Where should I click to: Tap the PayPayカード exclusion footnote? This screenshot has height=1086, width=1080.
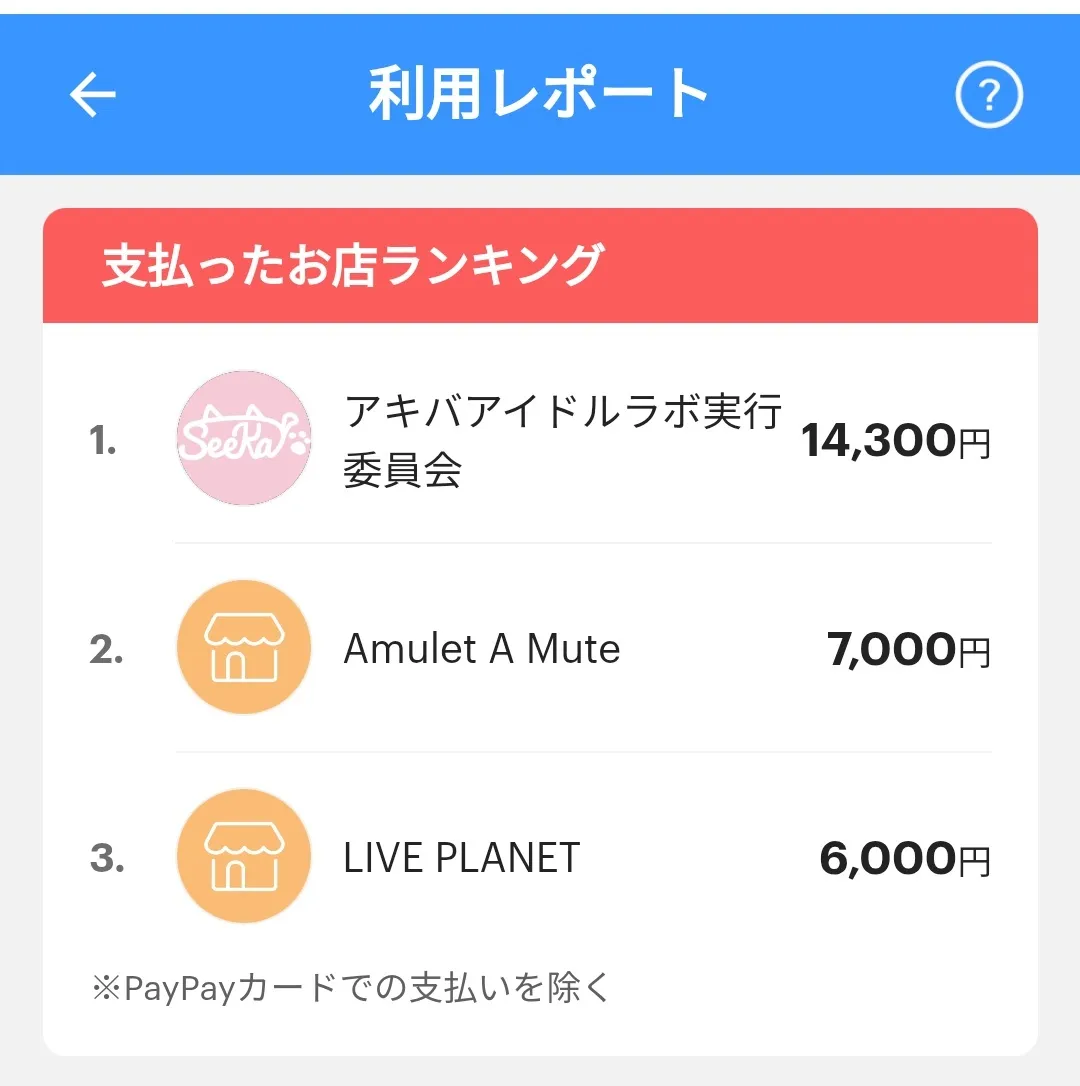click(x=351, y=988)
